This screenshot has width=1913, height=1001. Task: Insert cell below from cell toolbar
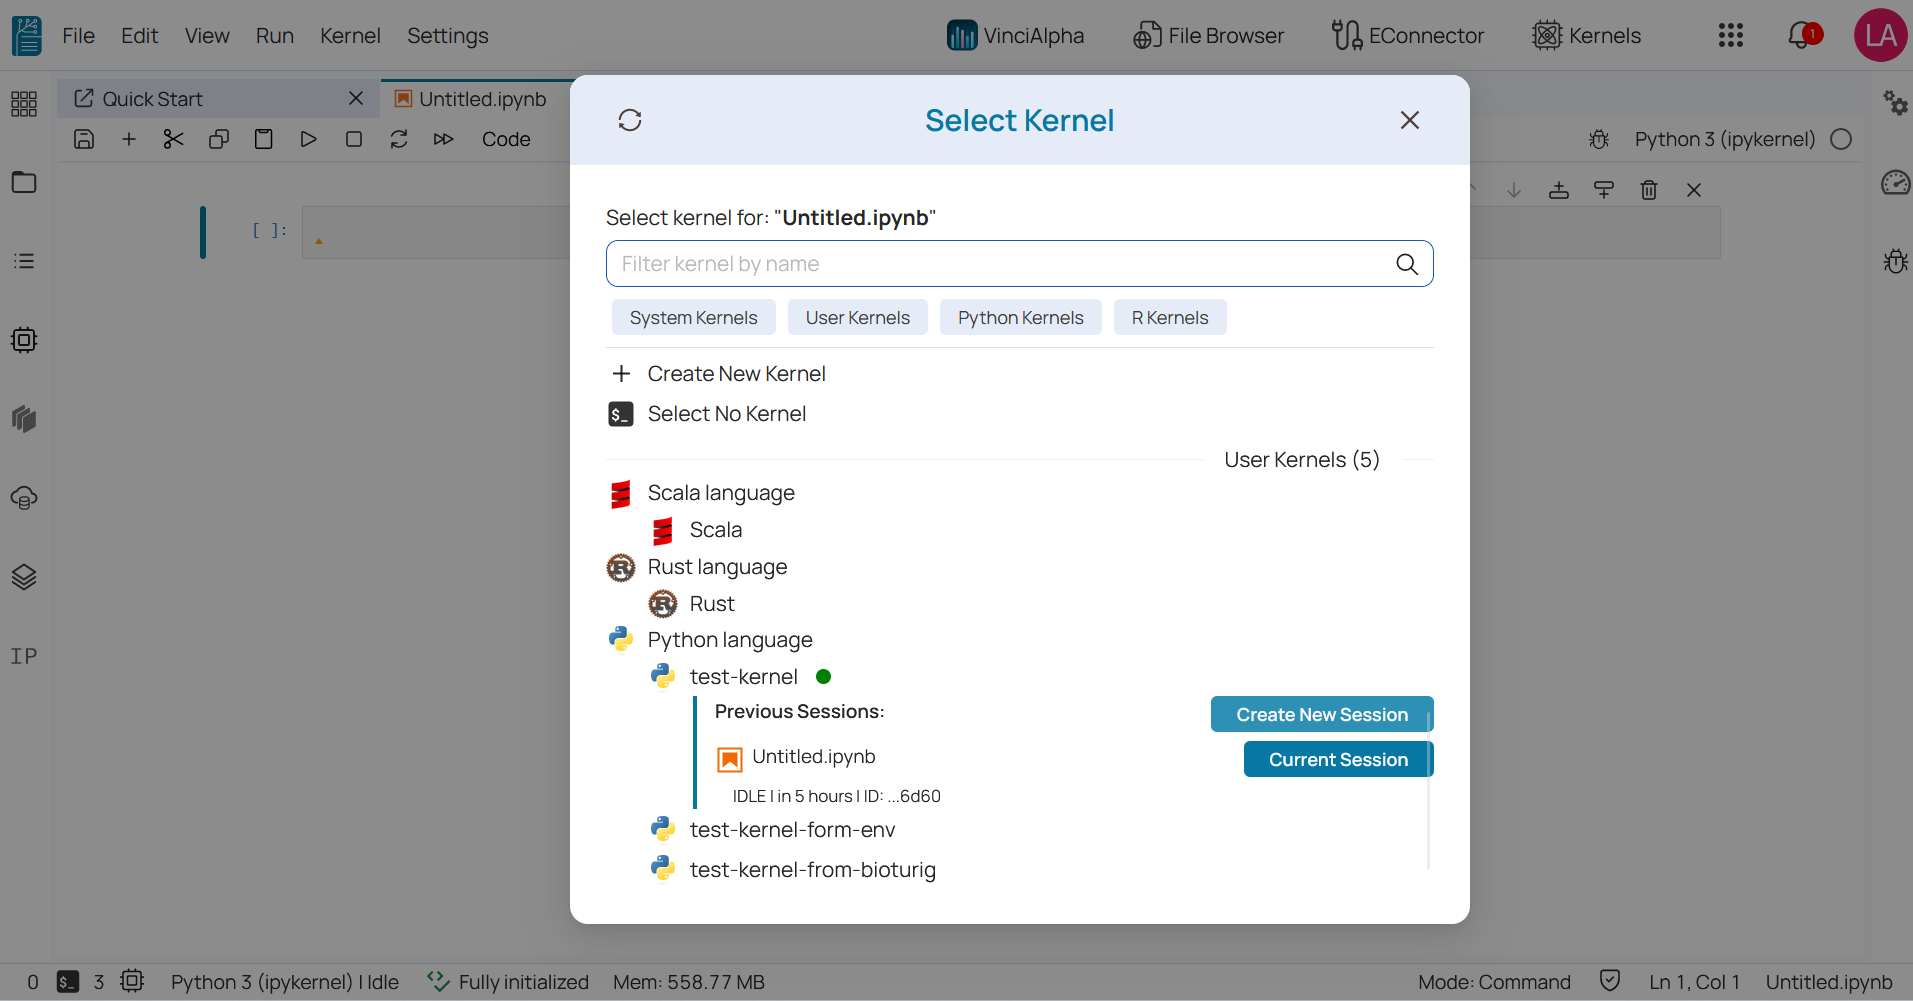(1604, 190)
